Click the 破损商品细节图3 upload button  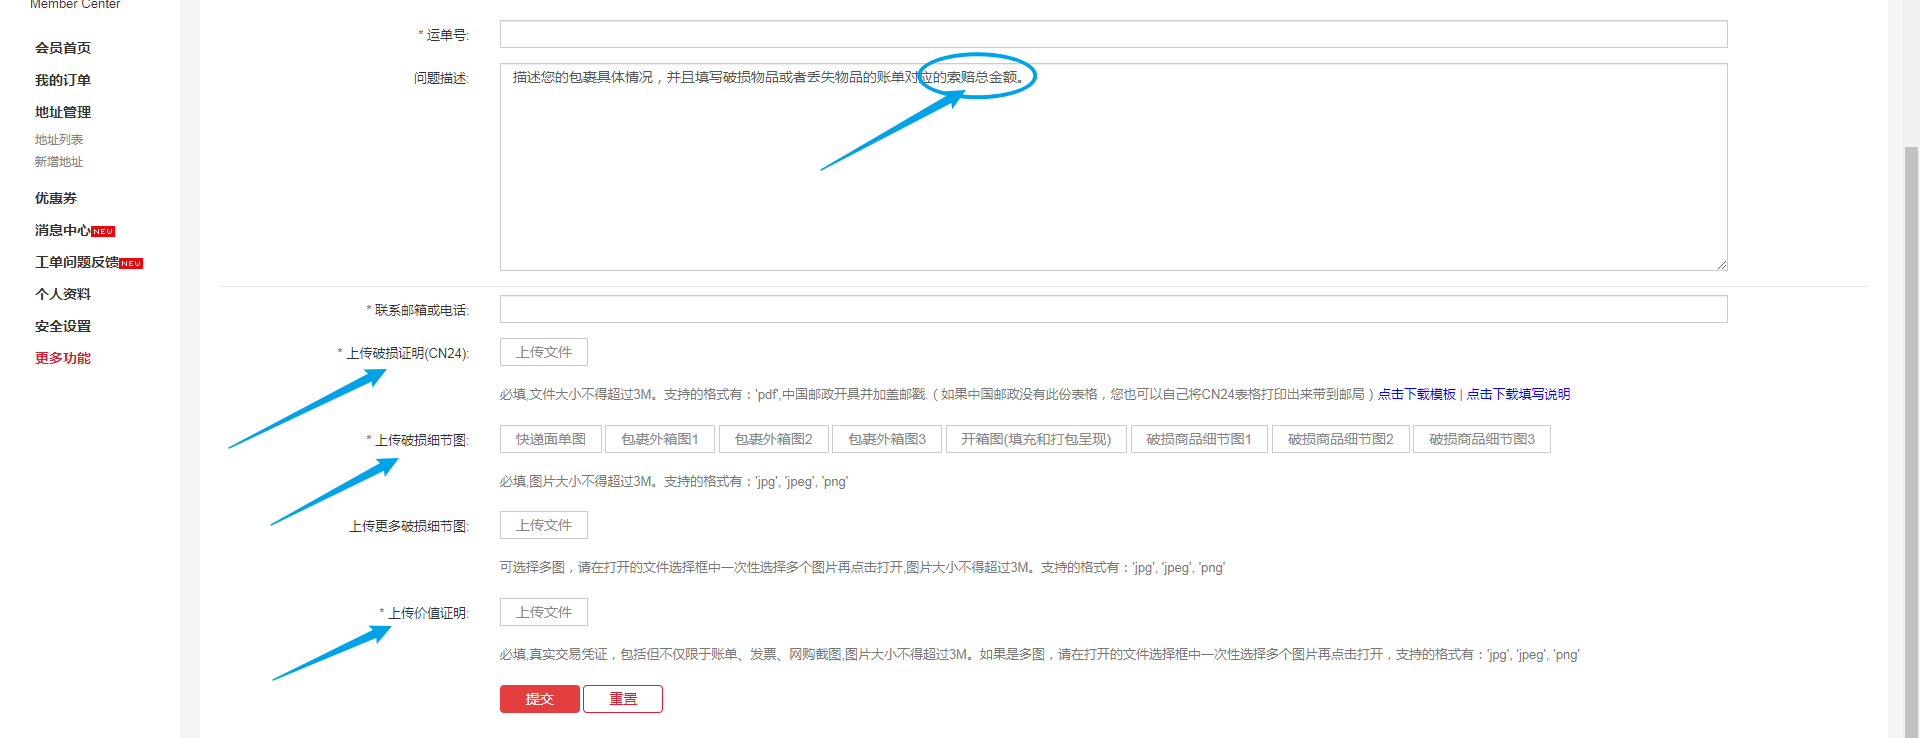point(1482,439)
